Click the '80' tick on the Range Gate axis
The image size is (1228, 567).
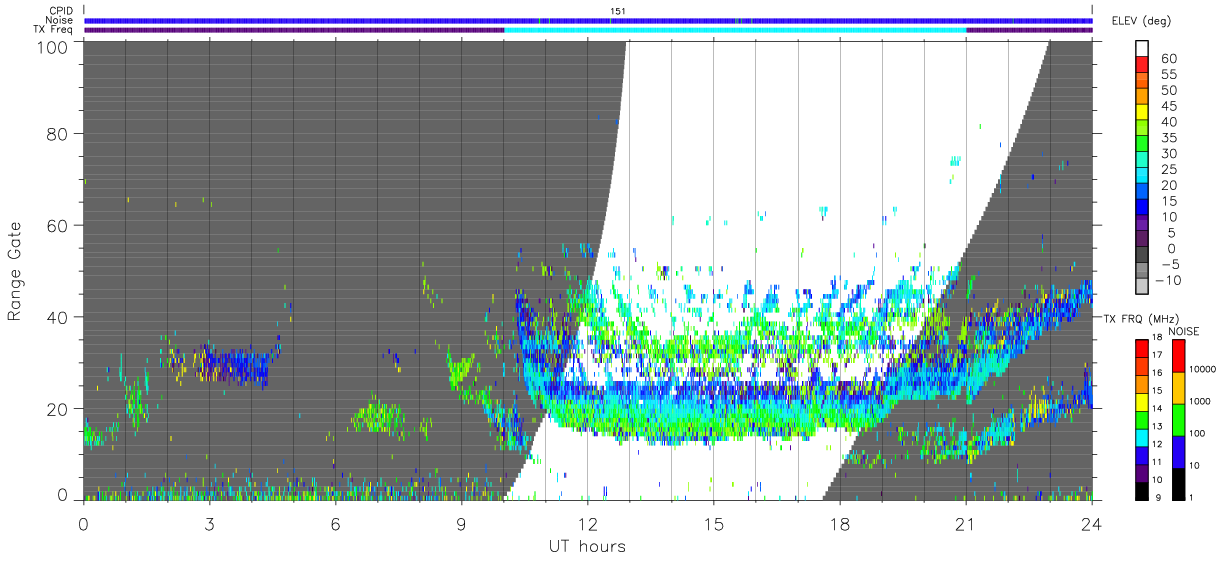(57, 133)
